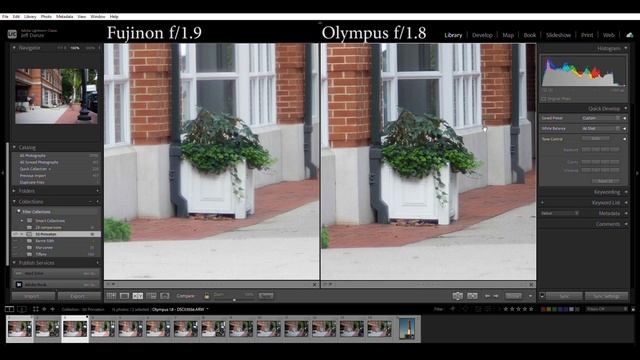Image resolution: width=640 pixels, height=360 pixels.
Task: Toggle the Original Photo checkbox
Action: point(543,99)
